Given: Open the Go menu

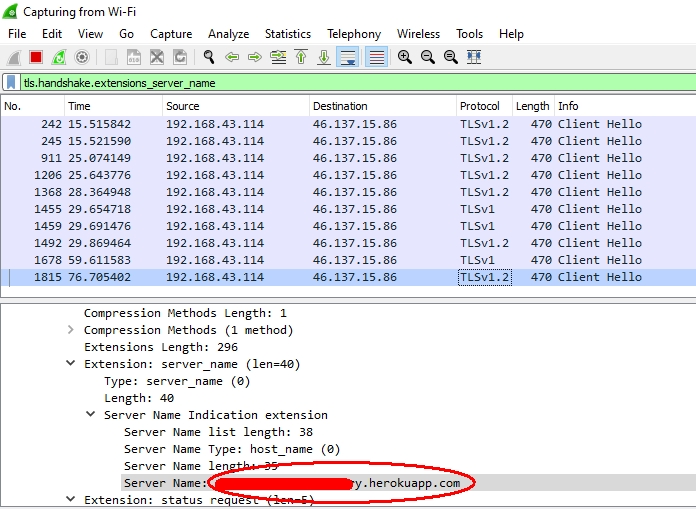Looking at the screenshot, I should tap(127, 34).
